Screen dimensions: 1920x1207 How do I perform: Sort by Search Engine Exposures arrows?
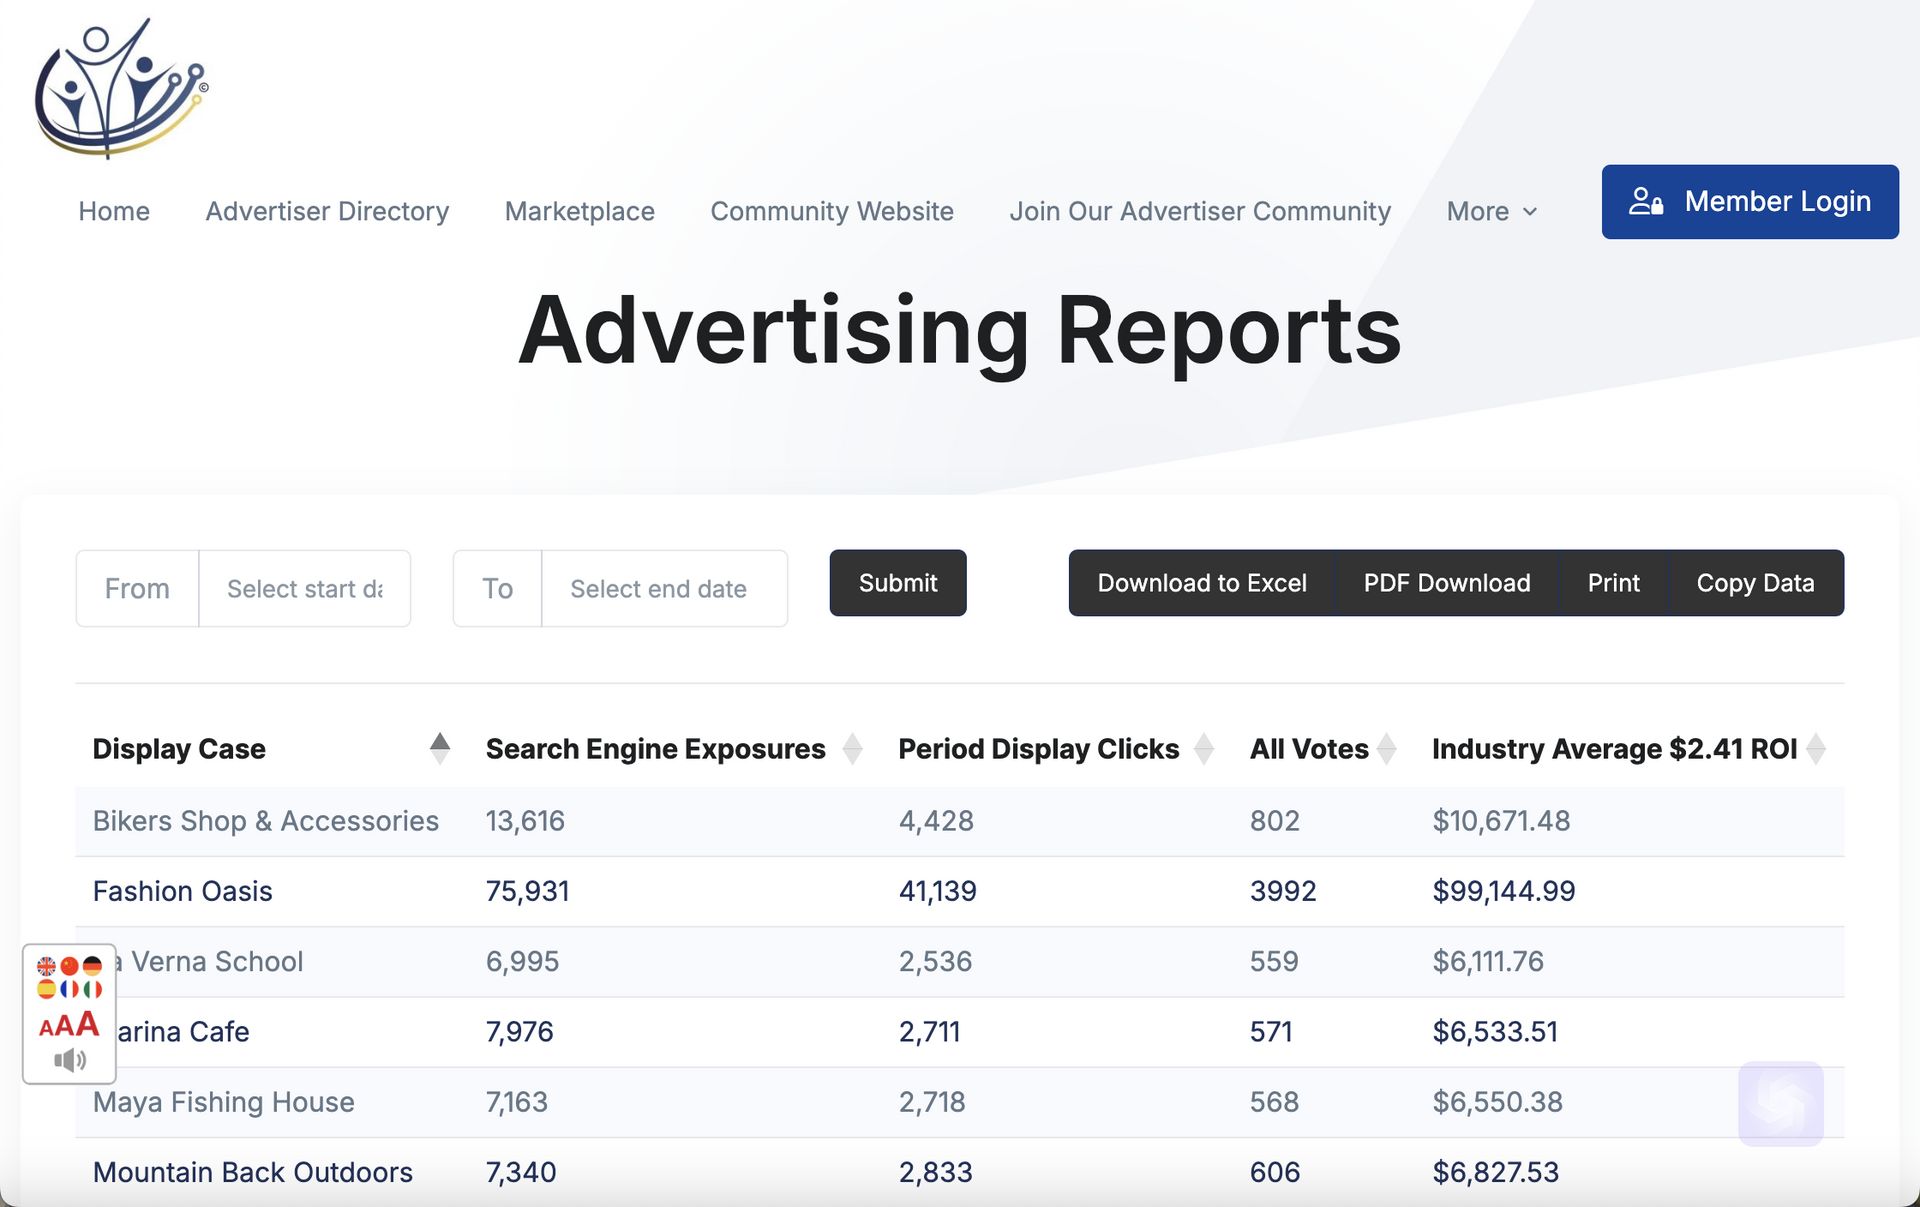[852, 748]
